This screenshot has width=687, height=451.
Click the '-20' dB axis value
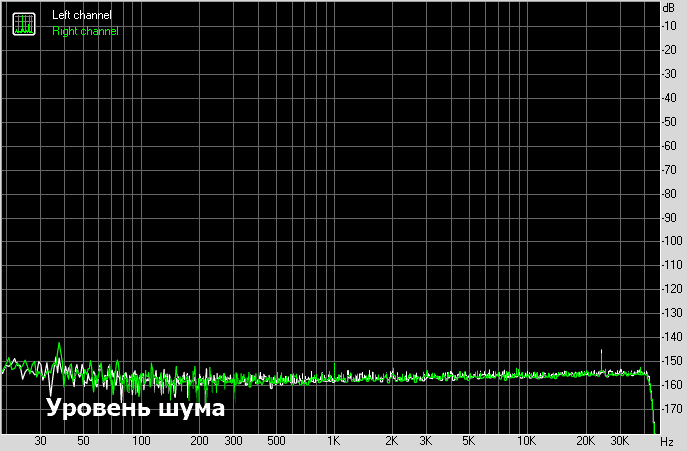669,50
